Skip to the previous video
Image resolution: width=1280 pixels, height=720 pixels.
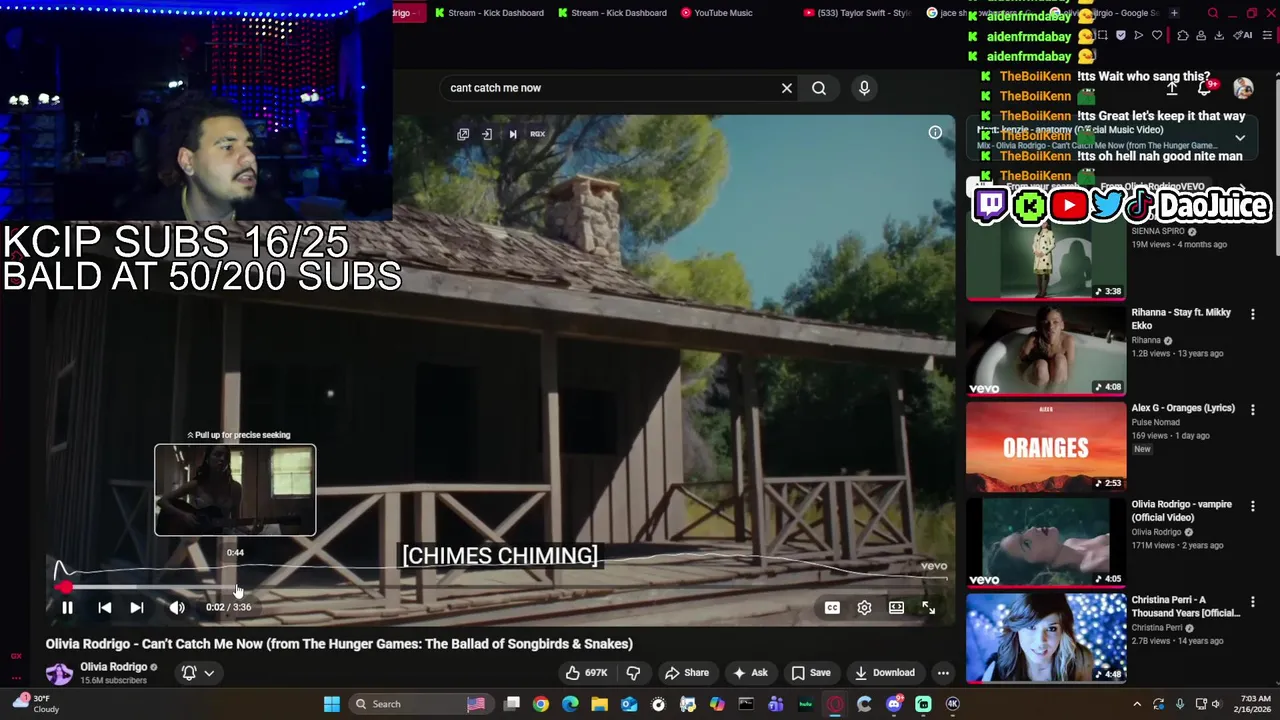point(104,607)
